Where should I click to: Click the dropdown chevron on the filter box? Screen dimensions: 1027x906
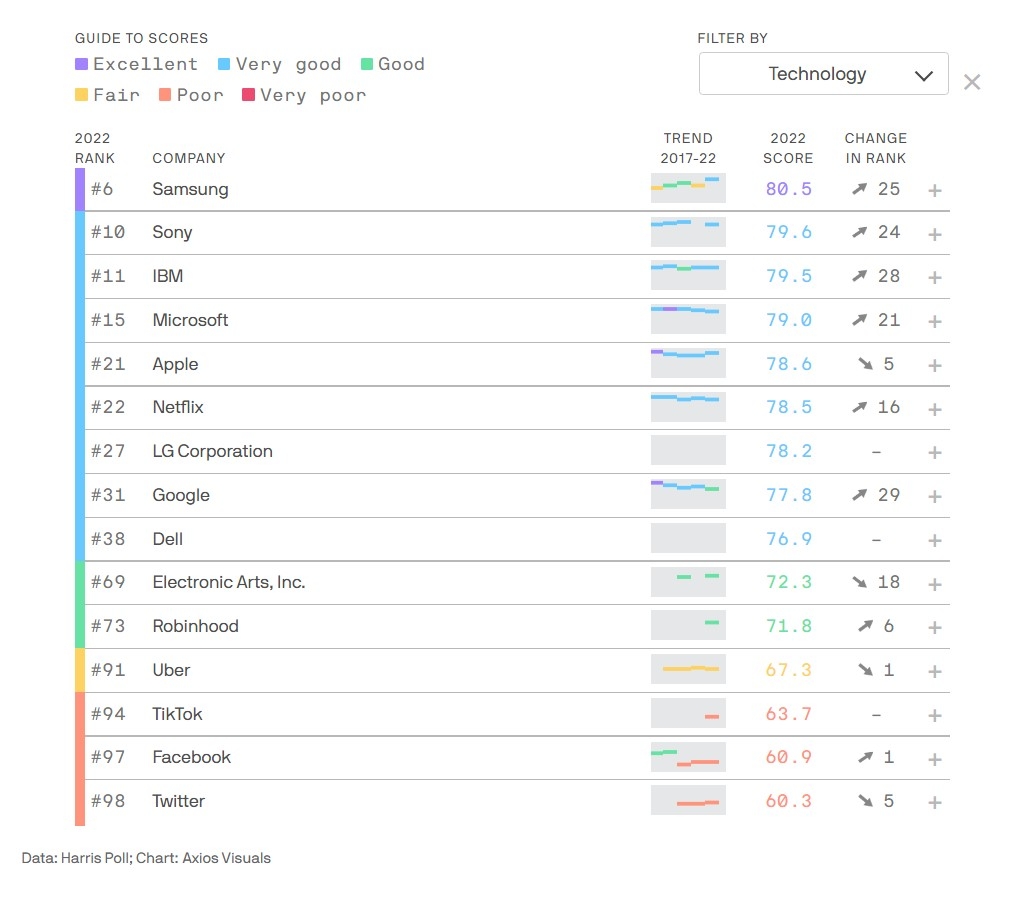(x=923, y=73)
